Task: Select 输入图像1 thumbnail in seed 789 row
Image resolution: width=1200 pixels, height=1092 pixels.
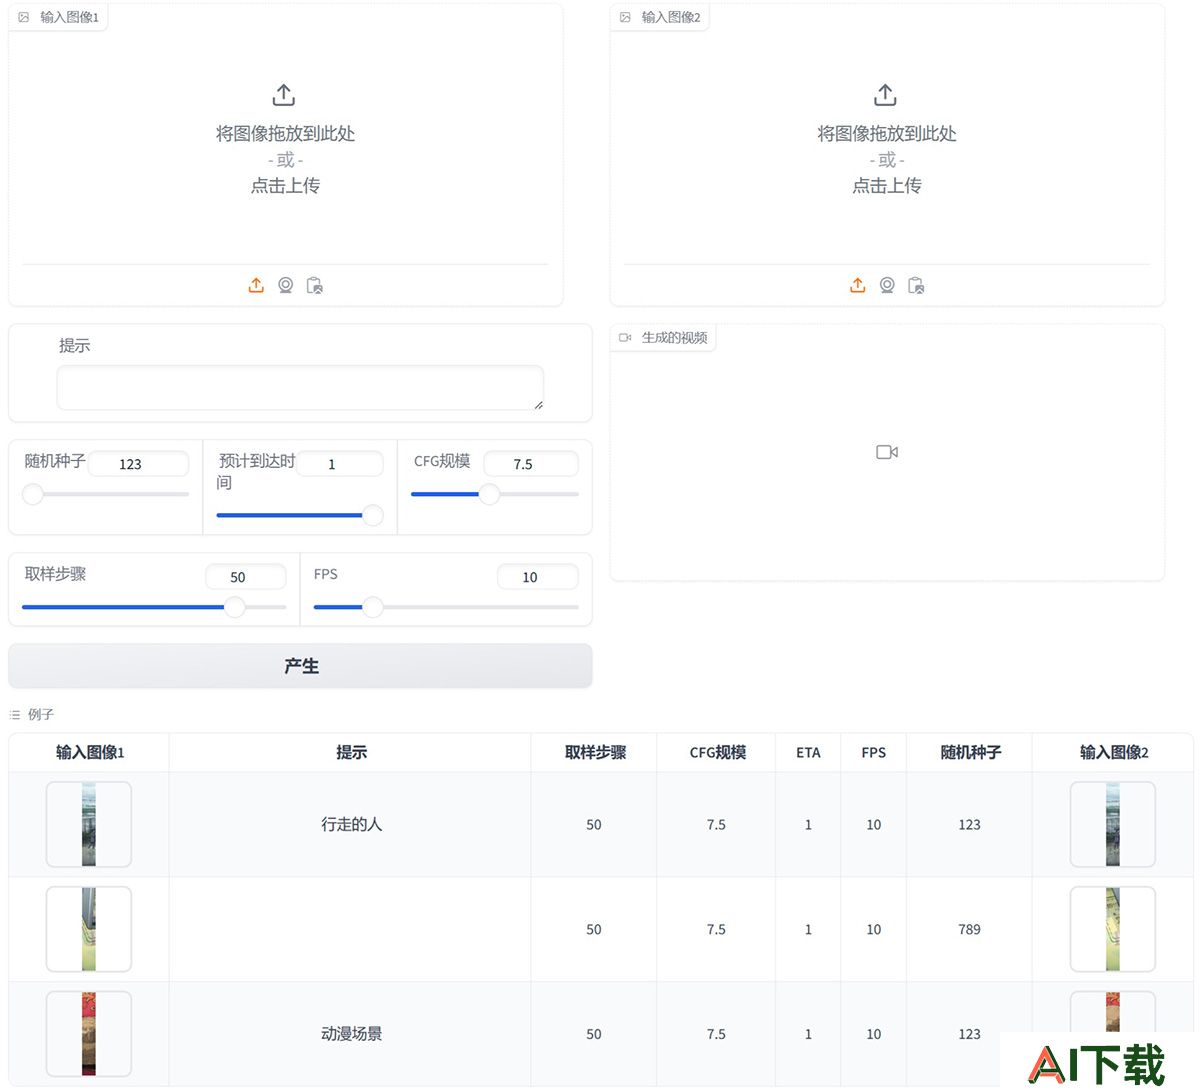Action: (89, 929)
